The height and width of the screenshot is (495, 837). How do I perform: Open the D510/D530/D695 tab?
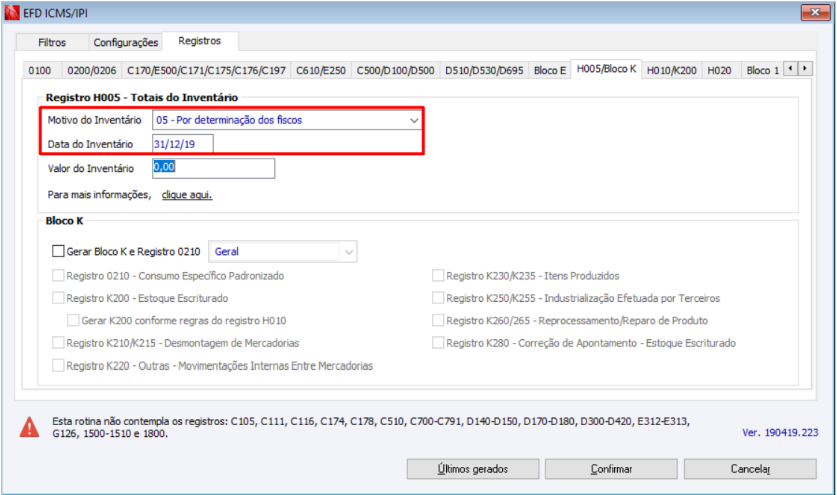(x=484, y=70)
